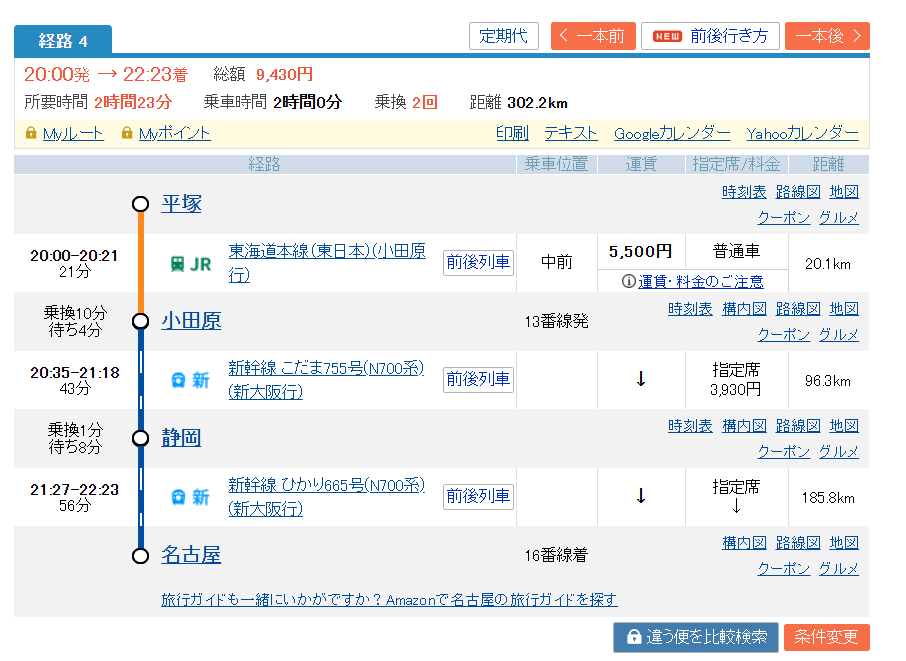The image size is (906, 661).
Task: Click the Shinkansen icon for こだま755号
Action: [178, 380]
